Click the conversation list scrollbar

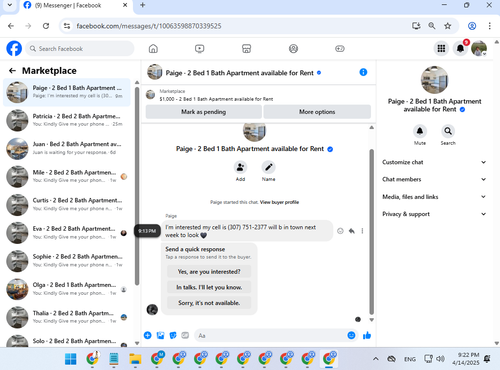click(x=137, y=186)
